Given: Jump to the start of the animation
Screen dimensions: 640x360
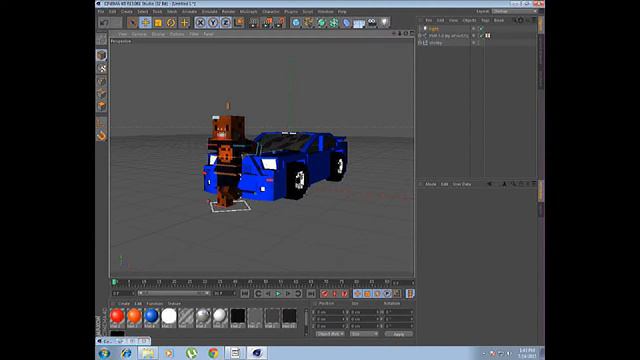Looking at the screenshot, I should pos(244,293).
